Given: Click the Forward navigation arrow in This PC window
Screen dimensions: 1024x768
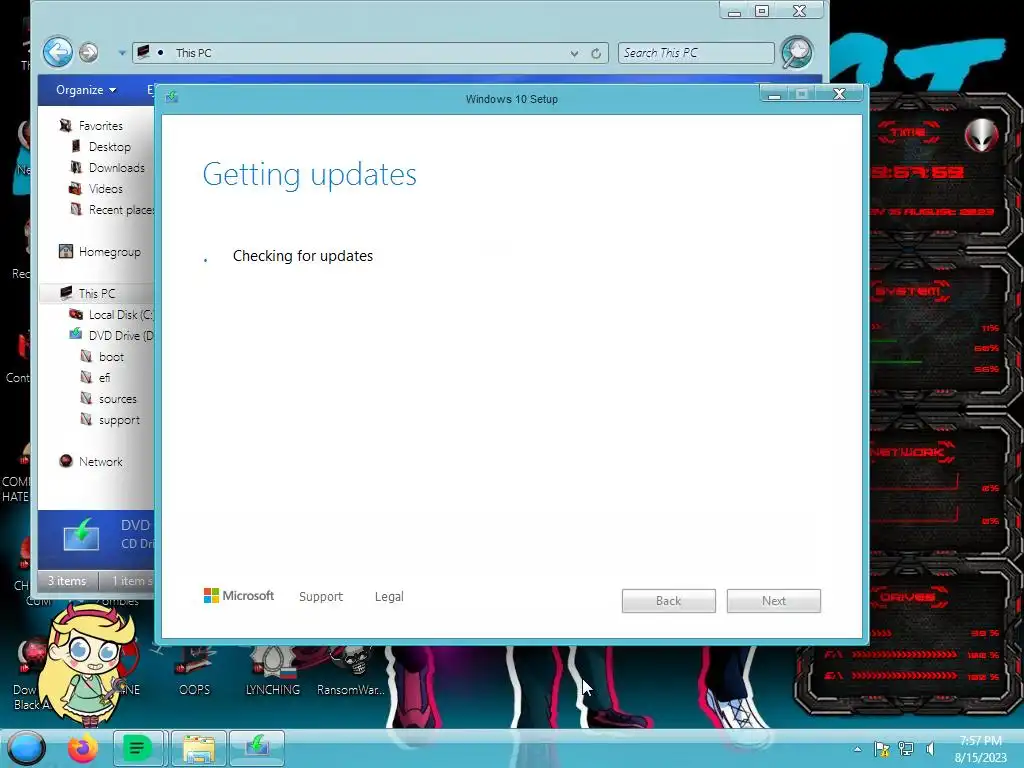Looking at the screenshot, I should coord(89,52).
